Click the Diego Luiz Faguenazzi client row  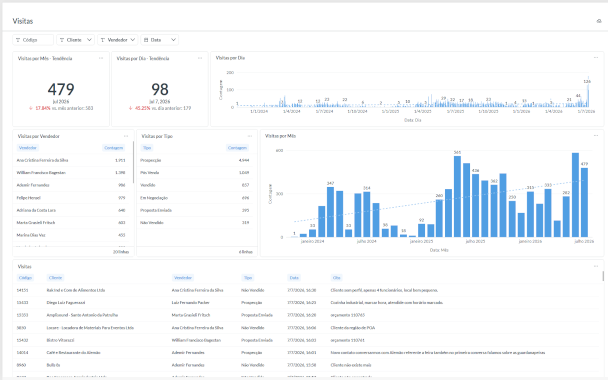coord(306,302)
